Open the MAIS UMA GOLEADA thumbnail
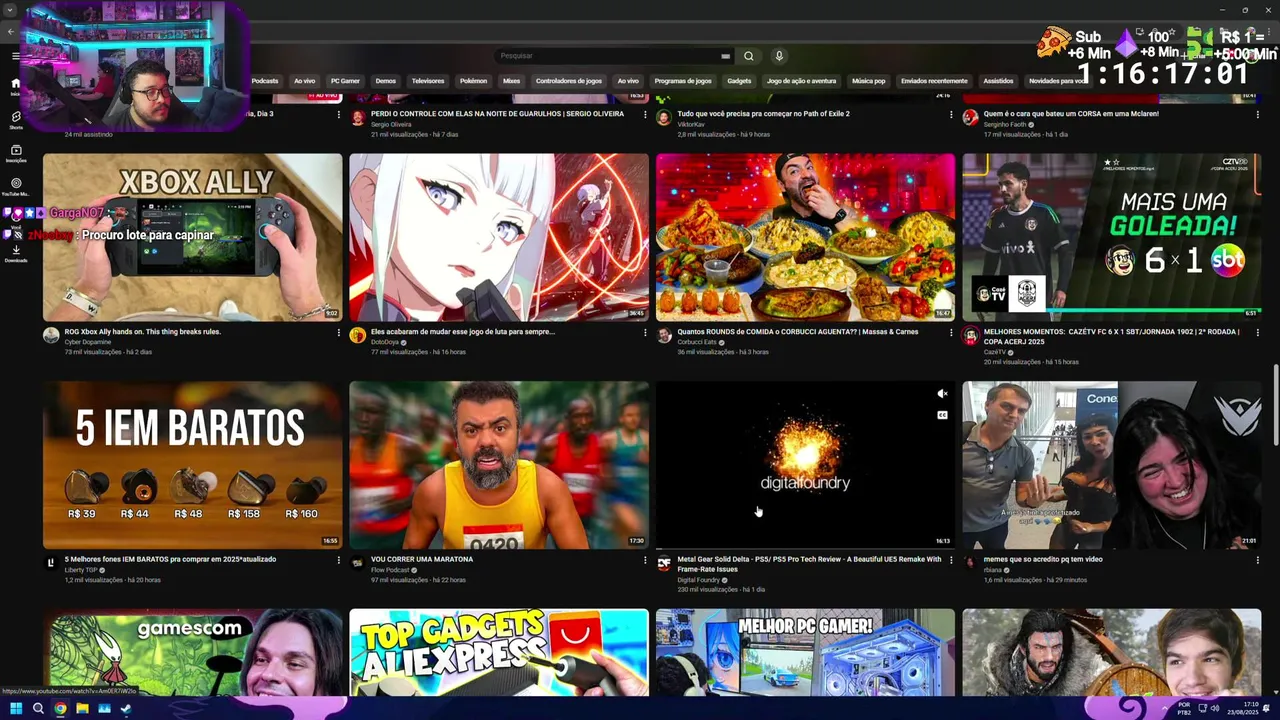 pyautogui.click(x=1112, y=237)
